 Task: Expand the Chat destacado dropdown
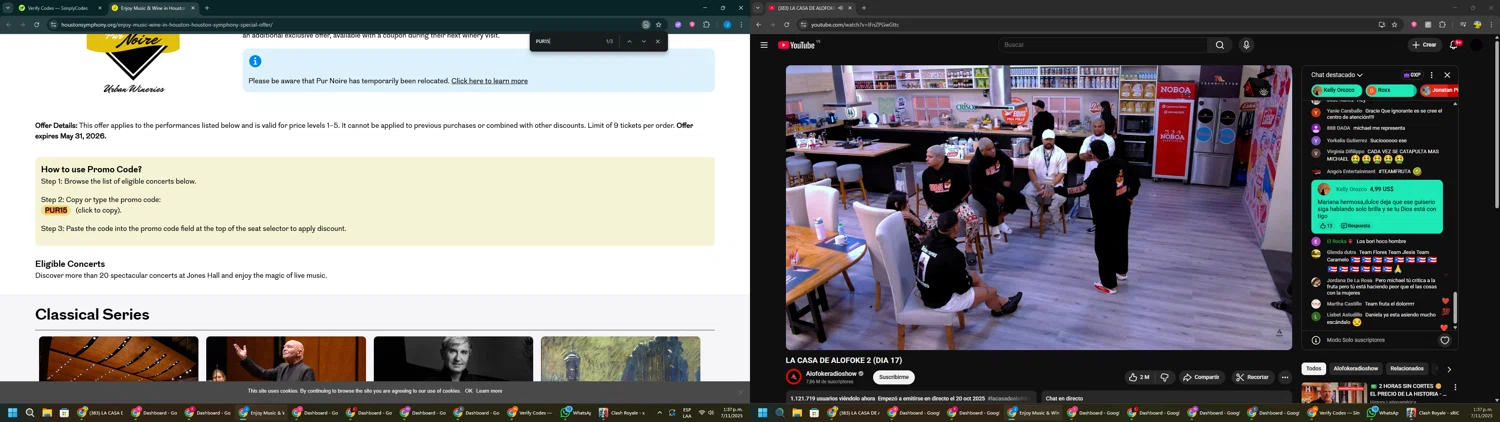(x=1337, y=75)
